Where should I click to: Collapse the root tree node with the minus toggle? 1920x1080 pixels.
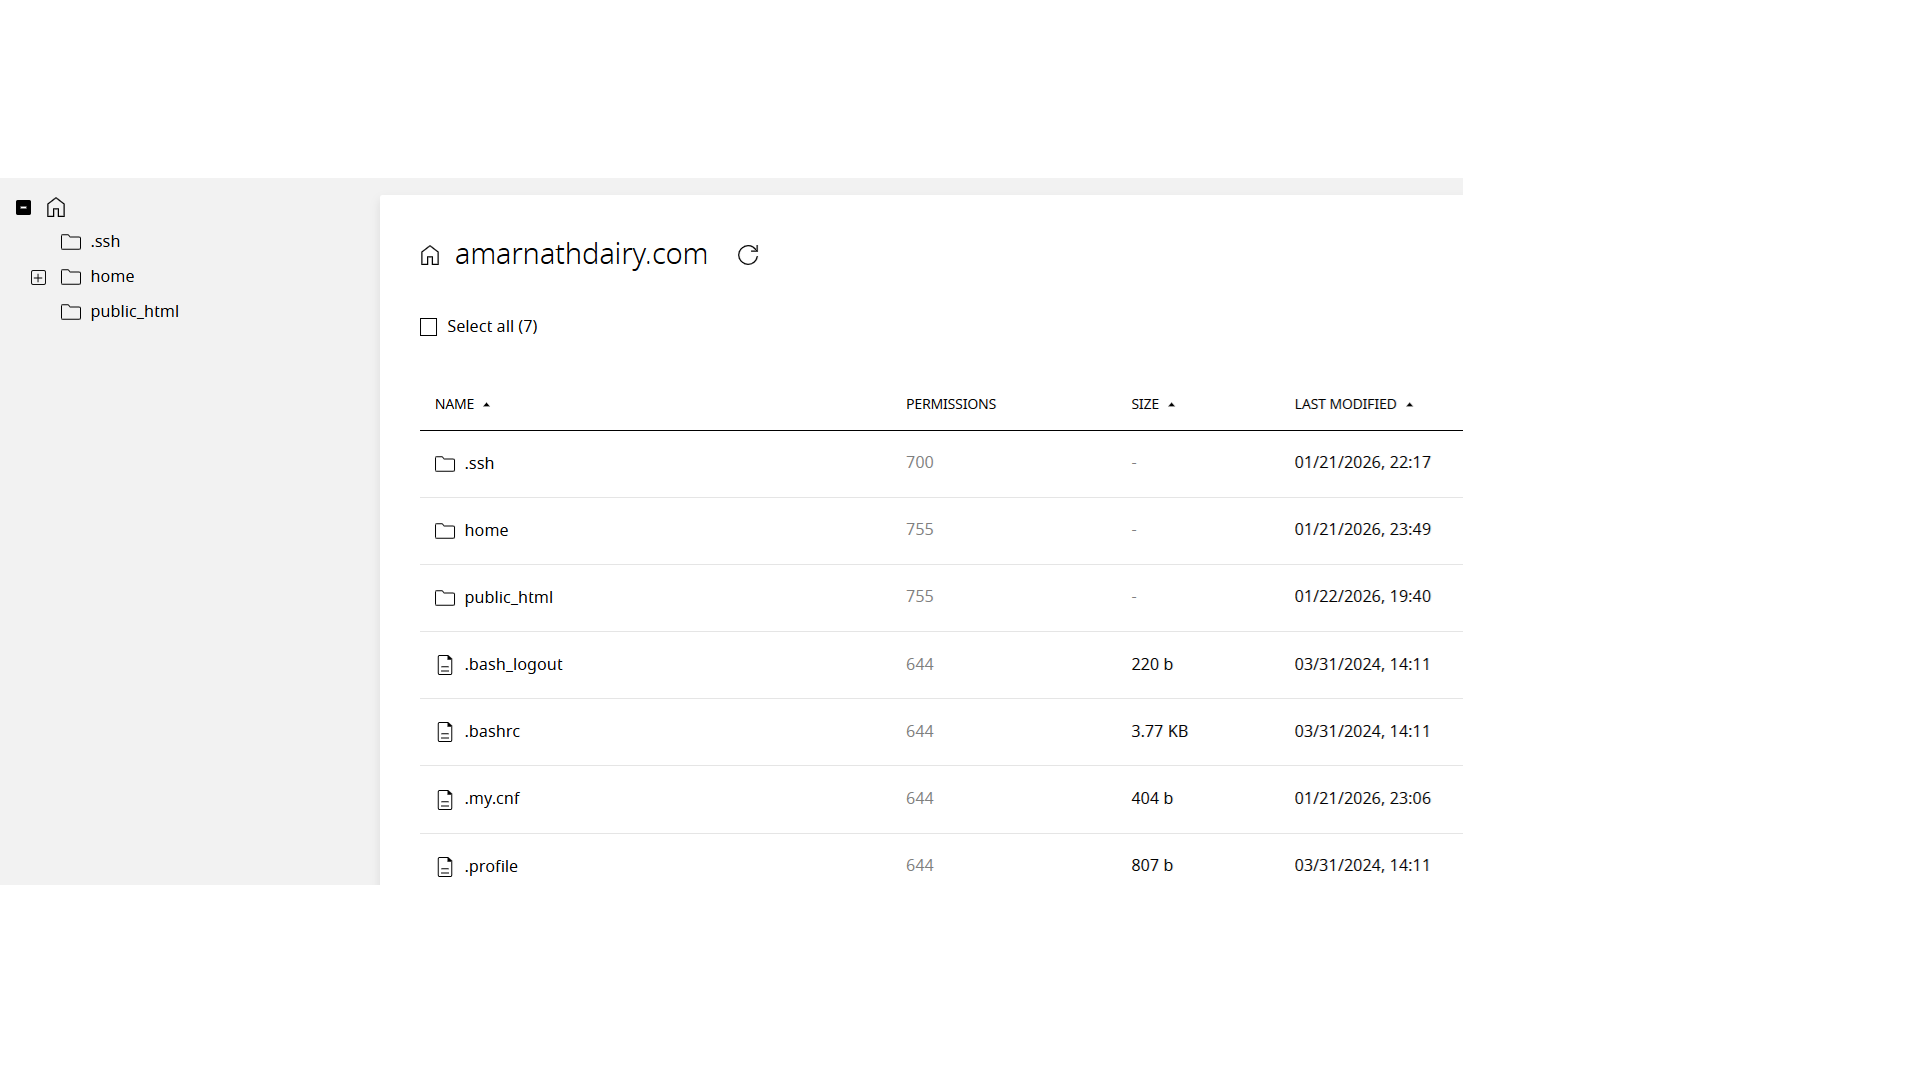coord(24,208)
